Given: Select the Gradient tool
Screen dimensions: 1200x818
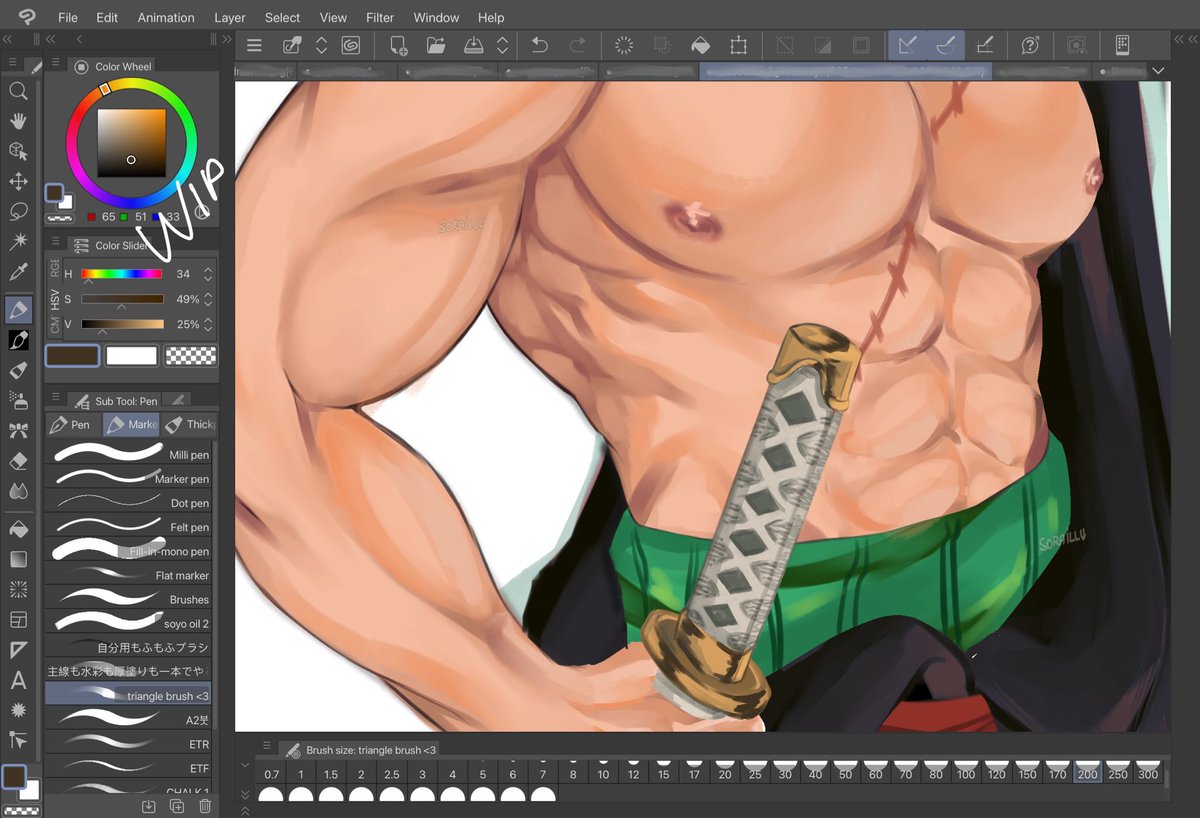Looking at the screenshot, I should (x=18, y=559).
